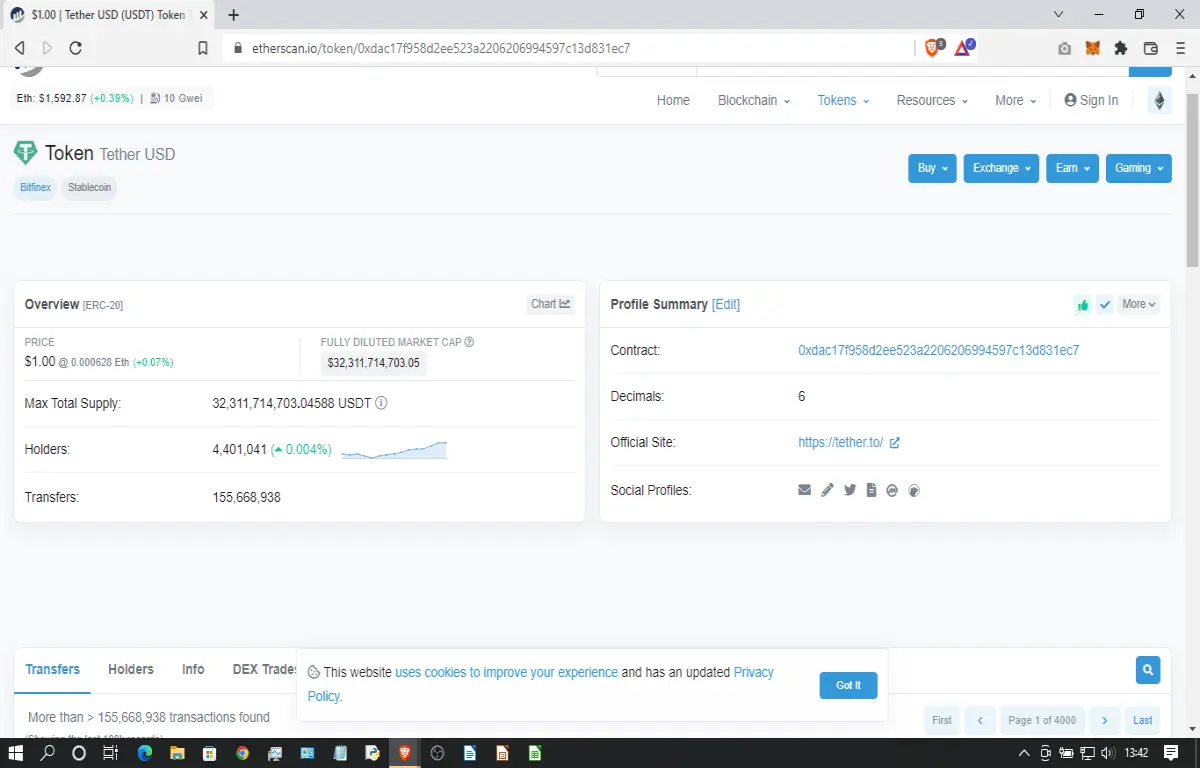Expand the Gaming dropdown
The width and height of the screenshot is (1200, 768).
[x=1139, y=168]
